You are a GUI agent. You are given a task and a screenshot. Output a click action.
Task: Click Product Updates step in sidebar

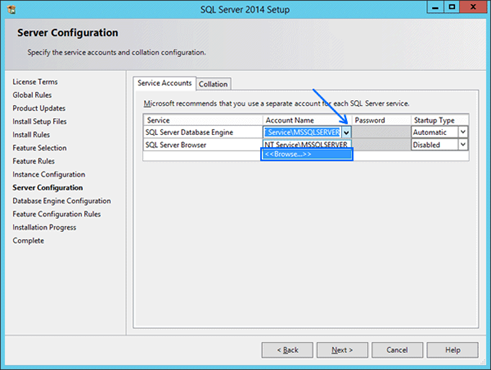click(39, 108)
